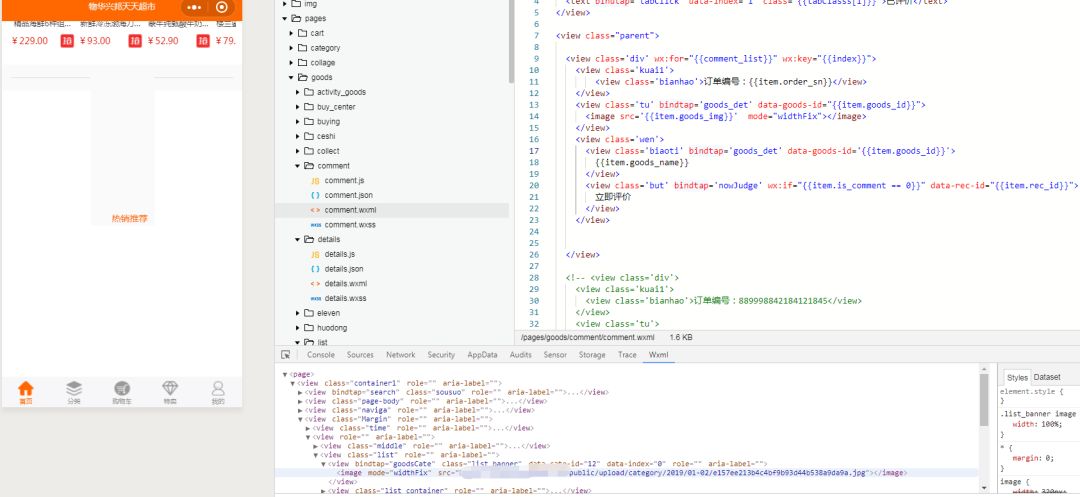Click the folder icon of collage

pyautogui.click(x=302, y=63)
